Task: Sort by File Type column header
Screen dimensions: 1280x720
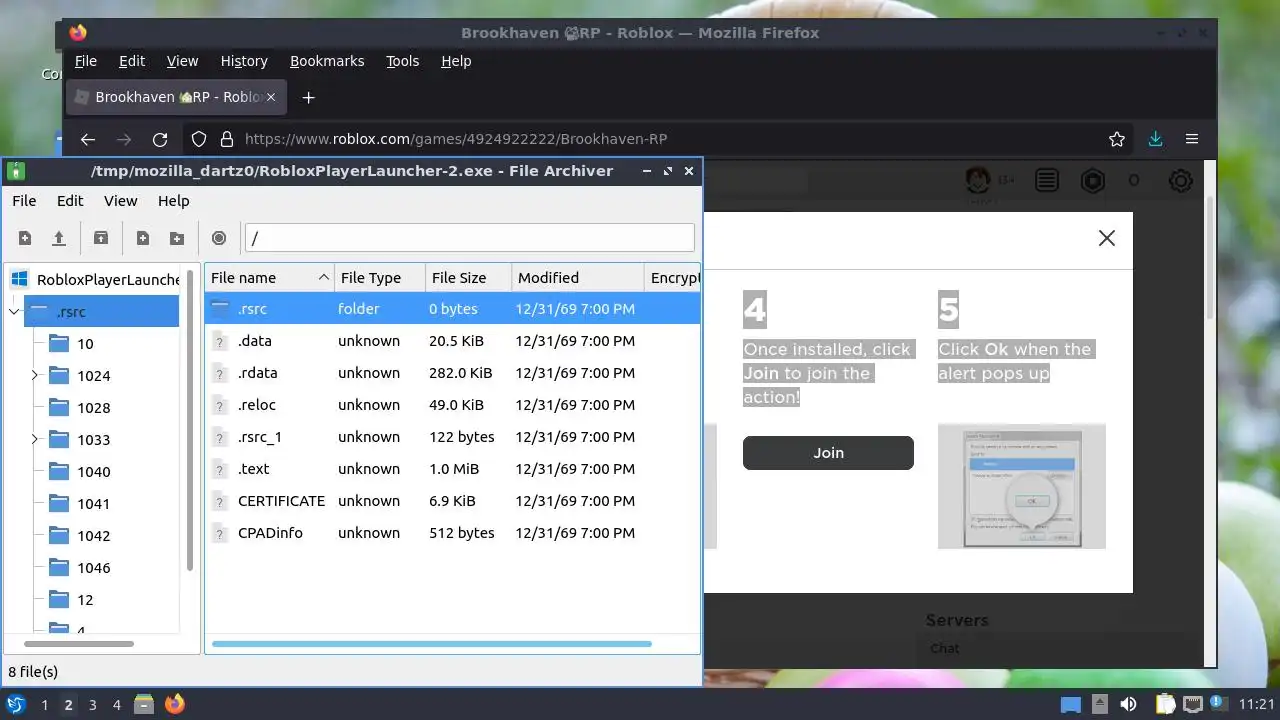Action: (379, 278)
